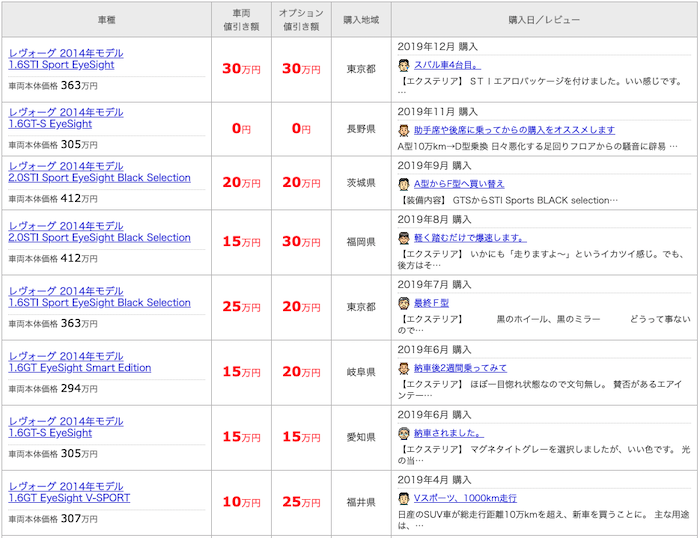Click the 2019年8月 購入 date text
This screenshot has width=700, height=538.
434,220
